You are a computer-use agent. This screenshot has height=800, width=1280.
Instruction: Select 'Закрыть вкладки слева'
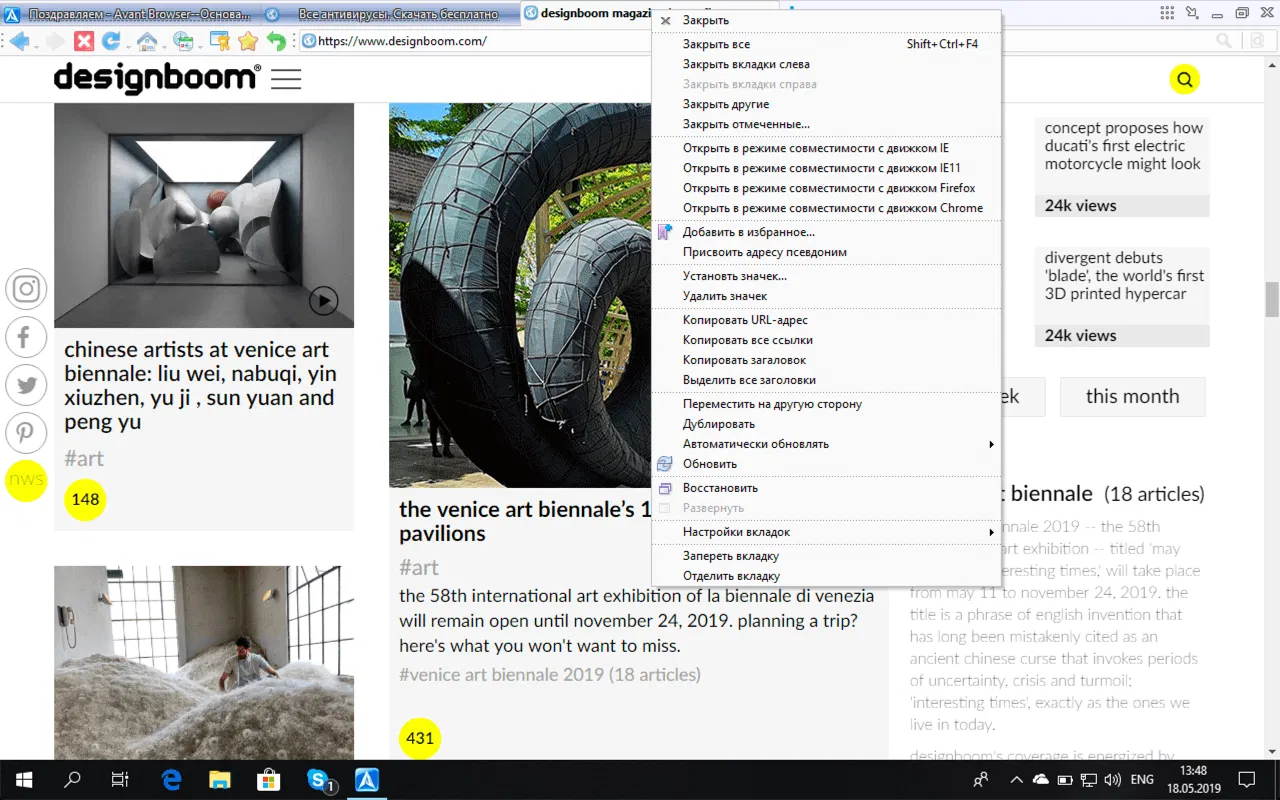tap(826, 64)
